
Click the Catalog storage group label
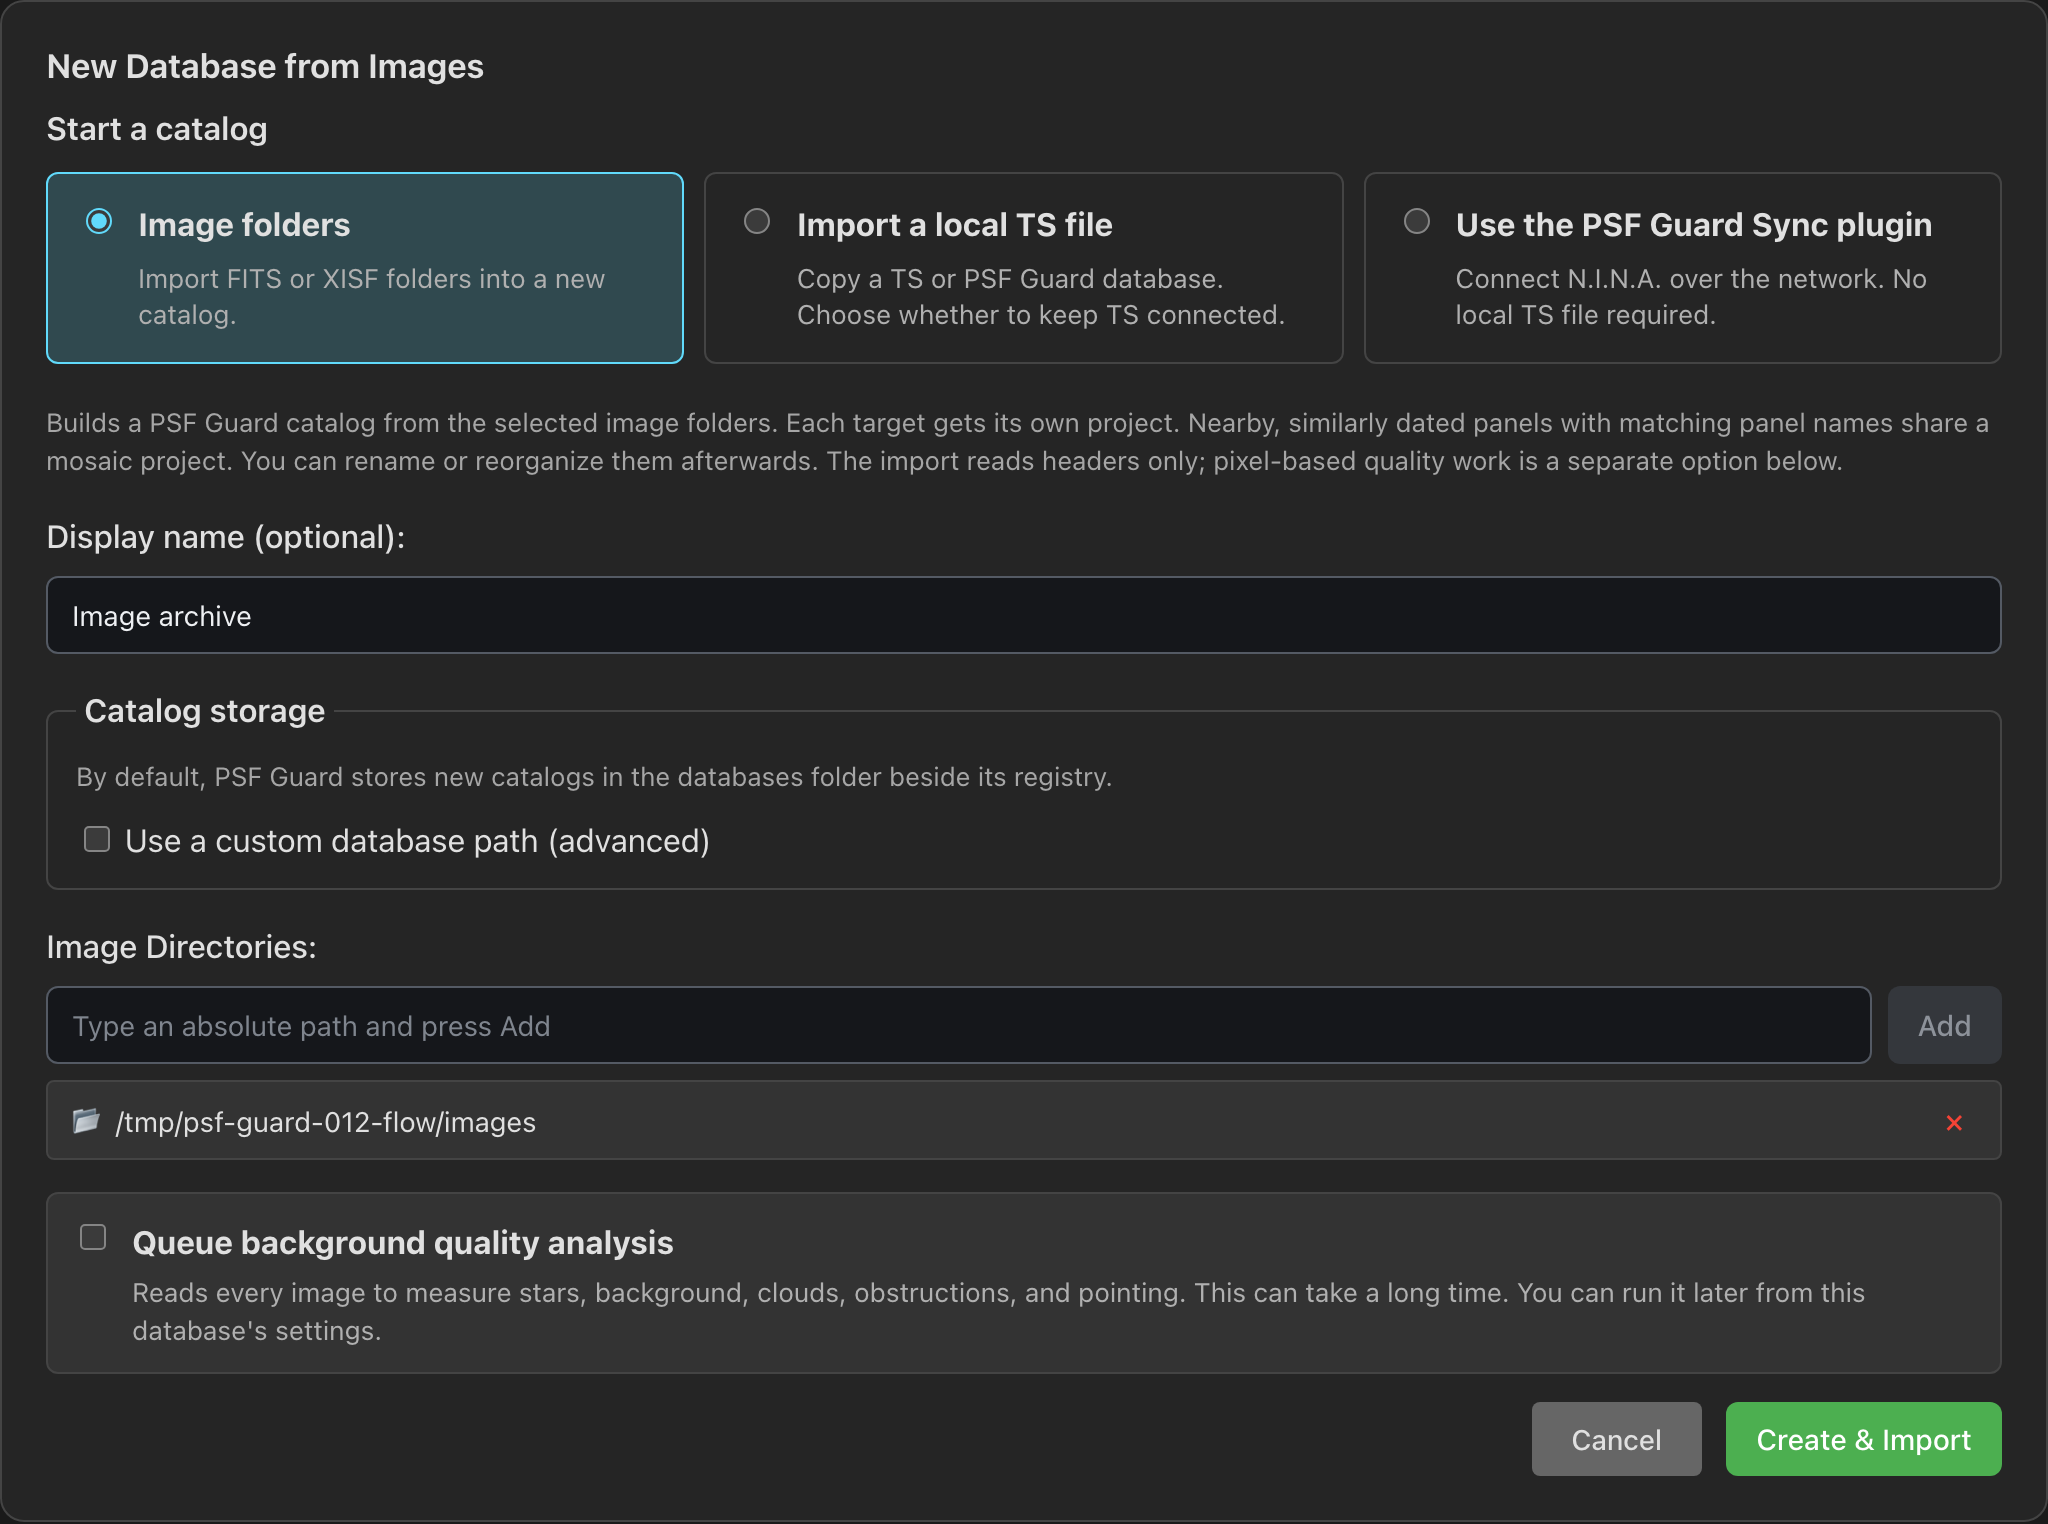point(205,711)
